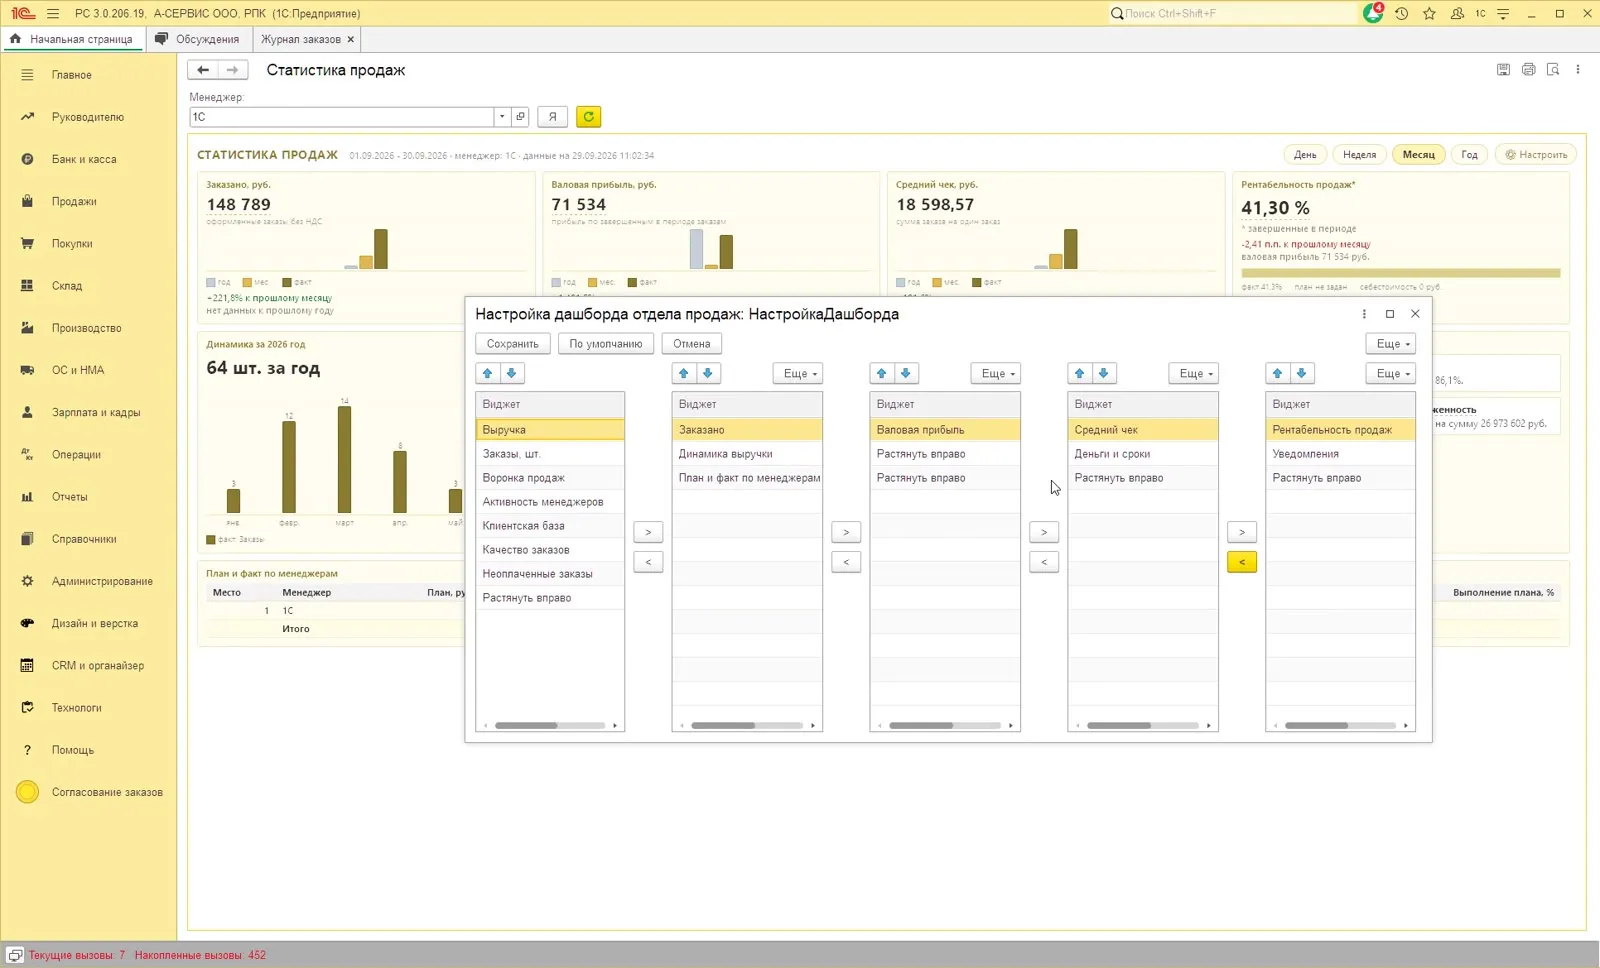Switch to Обсуждения tab
The width and height of the screenshot is (1600, 968).
click(x=198, y=39)
